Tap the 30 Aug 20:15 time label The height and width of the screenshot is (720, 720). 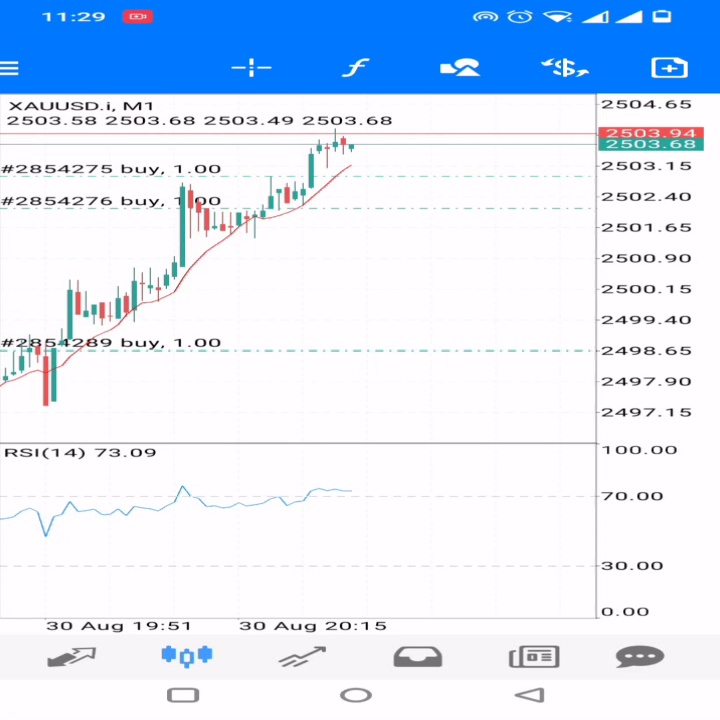(313, 626)
